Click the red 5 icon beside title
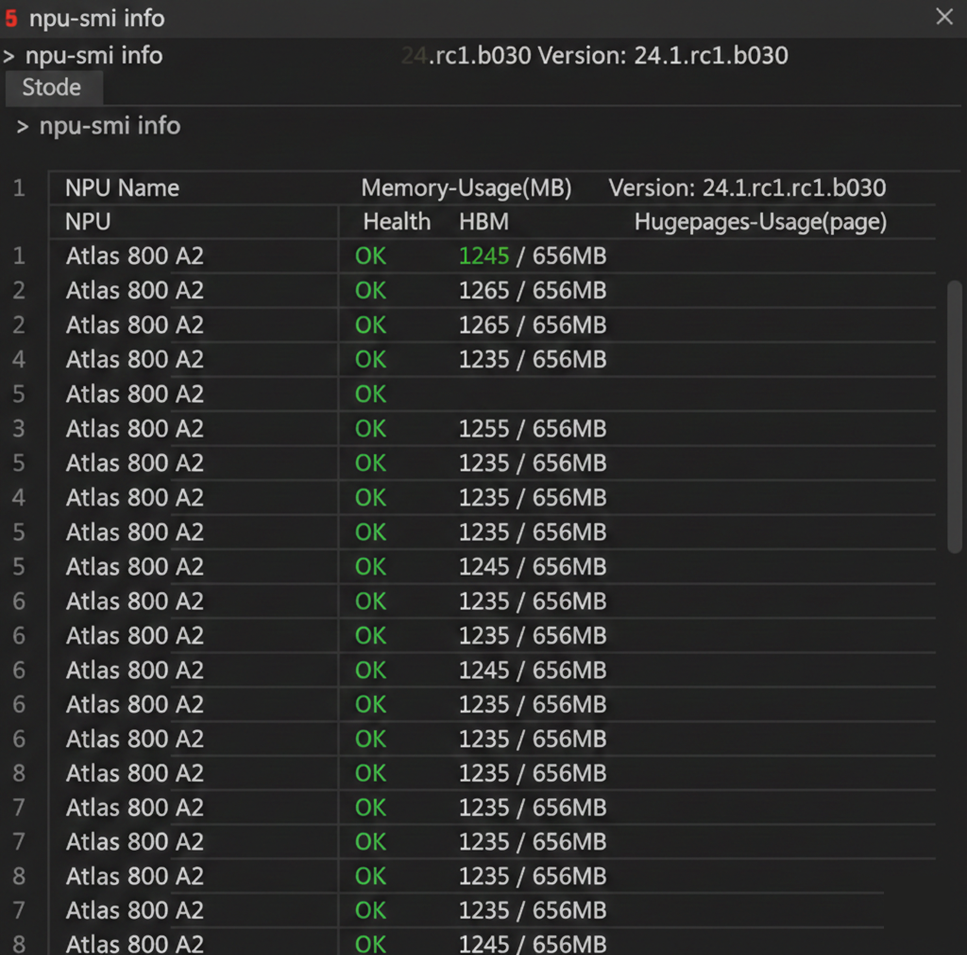The height and width of the screenshot is (955, 967). point(11,18)
